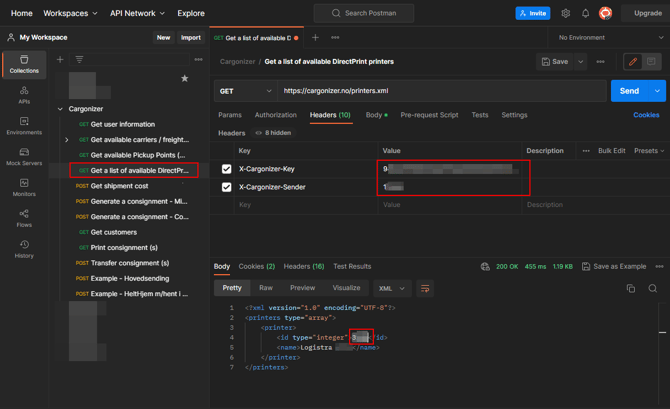The width and height of the screenshot is (670, 409).
Task: Add a new request tab with plus icon
Action: (315, 38)
